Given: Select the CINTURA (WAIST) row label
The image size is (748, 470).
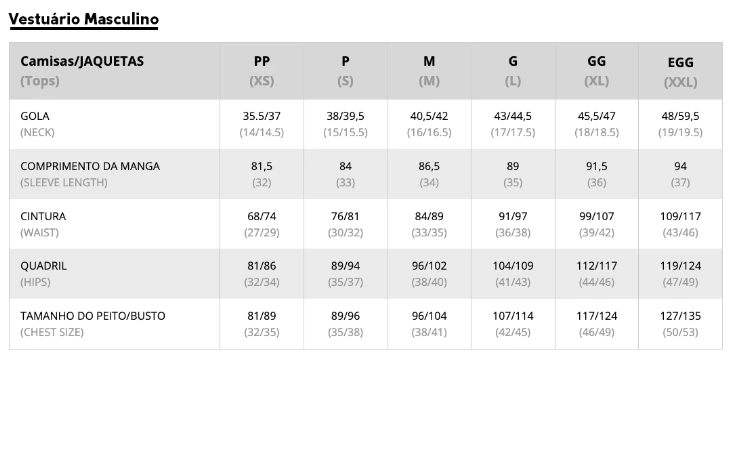Looking at the screenshot, I should (x=114, y=224).
